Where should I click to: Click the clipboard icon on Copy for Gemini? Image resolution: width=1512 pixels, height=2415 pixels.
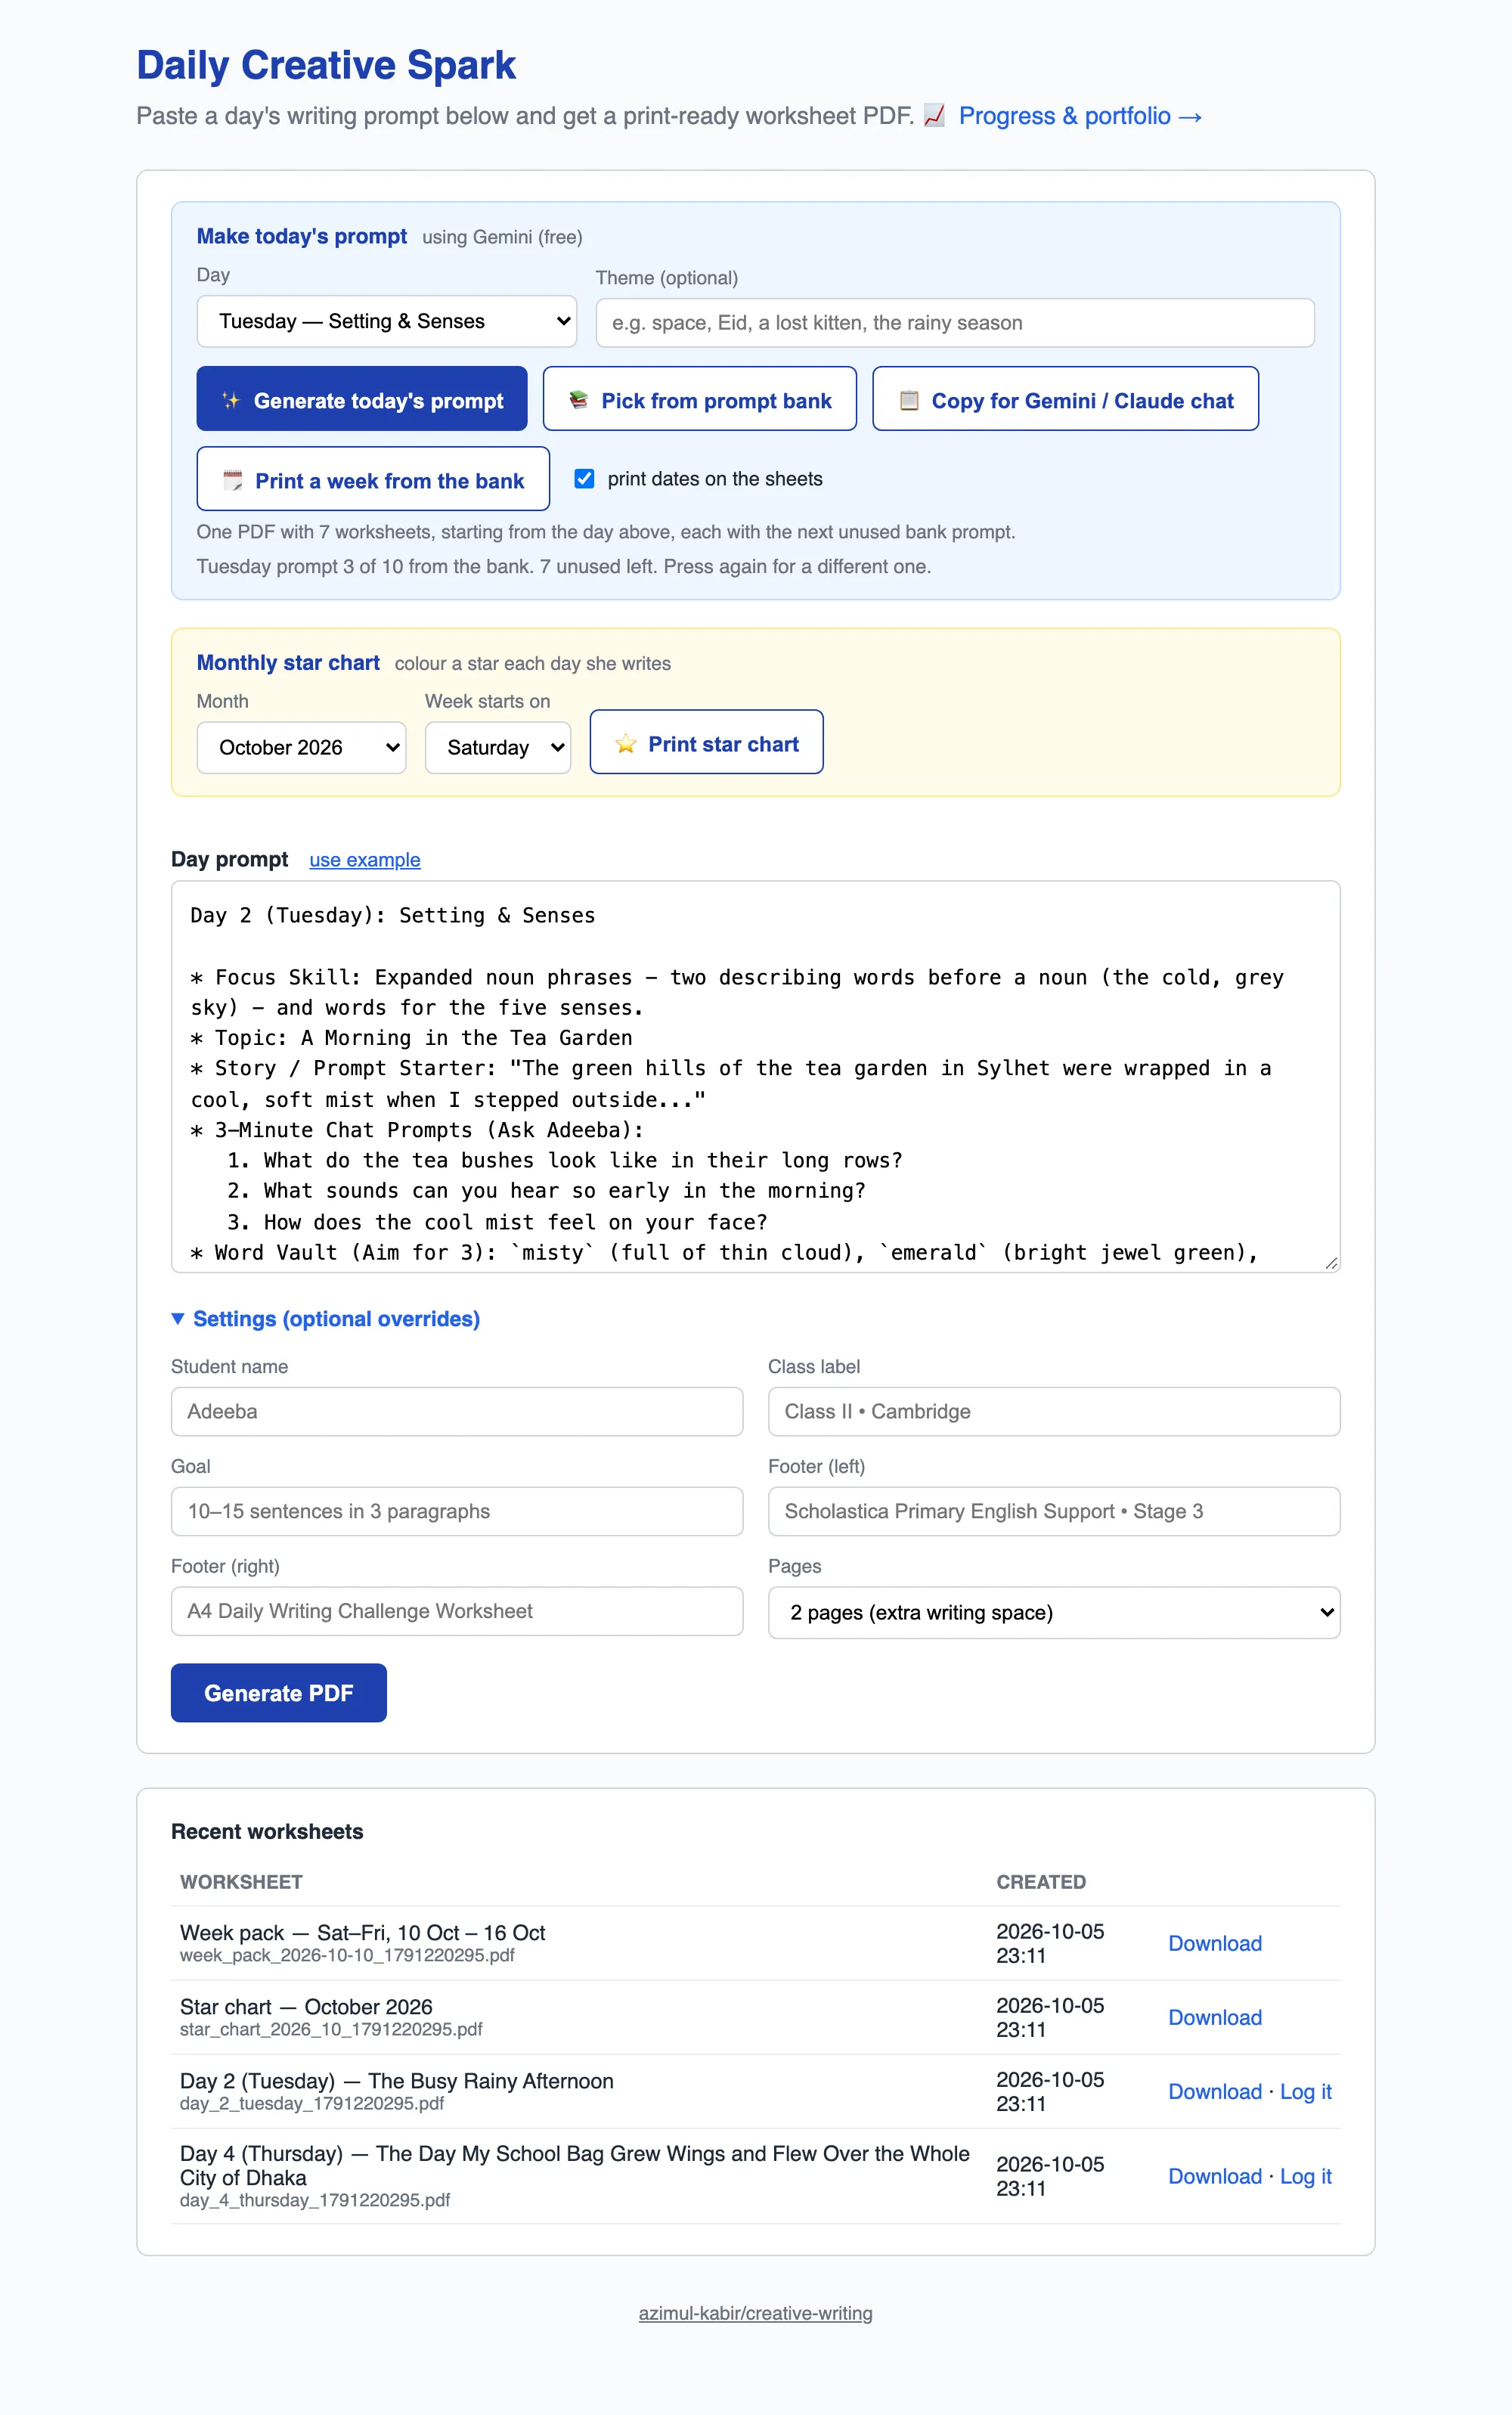point(909,400)
